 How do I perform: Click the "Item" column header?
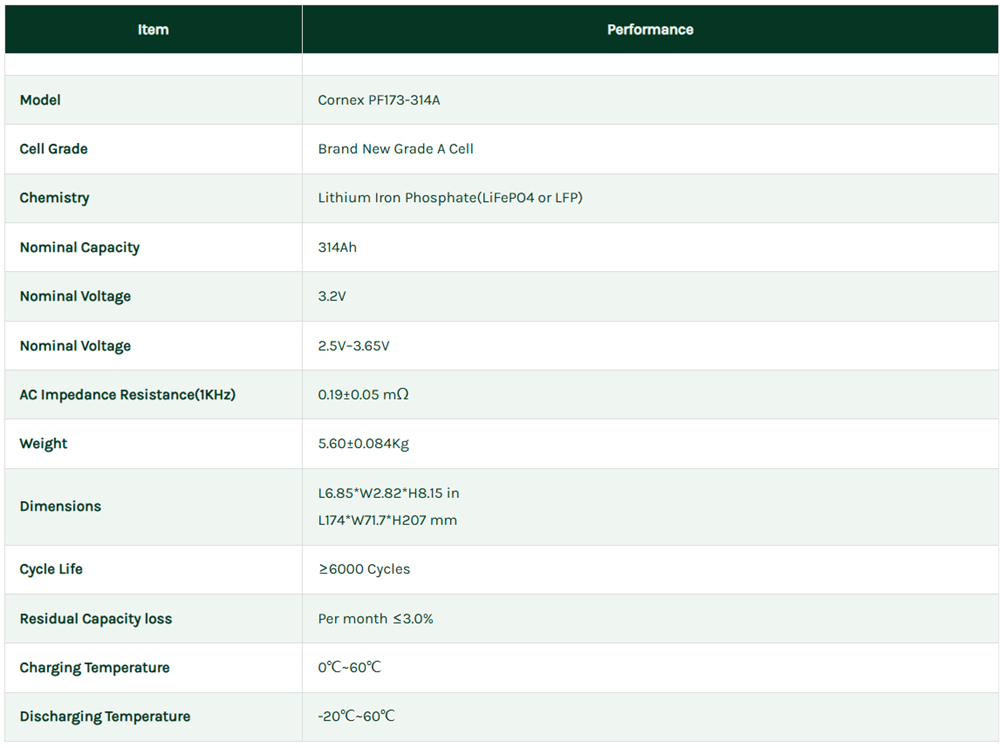click(153, 30)
